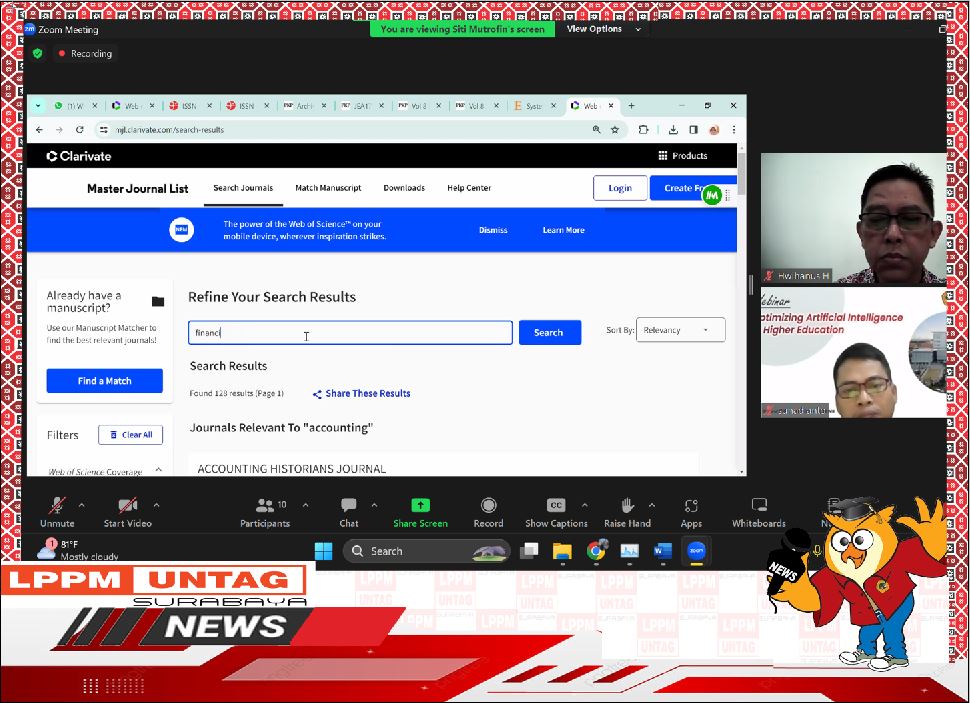
Task: Select the Search Journals tab
Action: pyautogui.click(x=243, y=188)
